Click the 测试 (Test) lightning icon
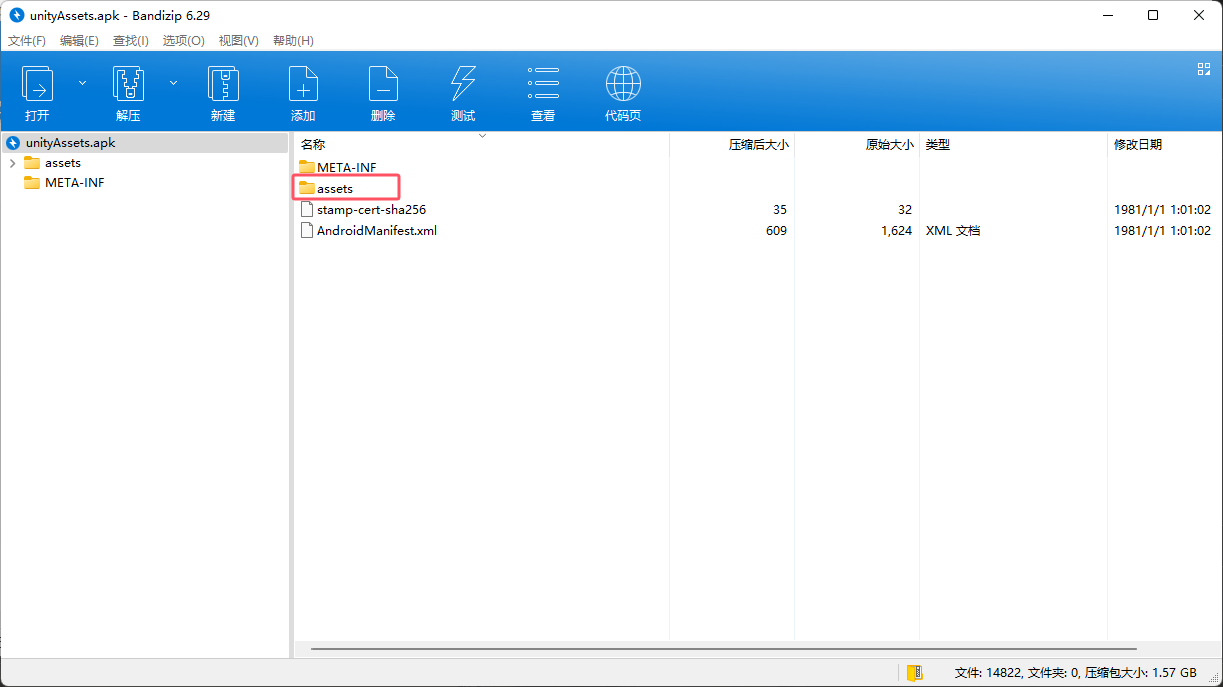The height and width of the screenshot is (687, 1223). 463,83
